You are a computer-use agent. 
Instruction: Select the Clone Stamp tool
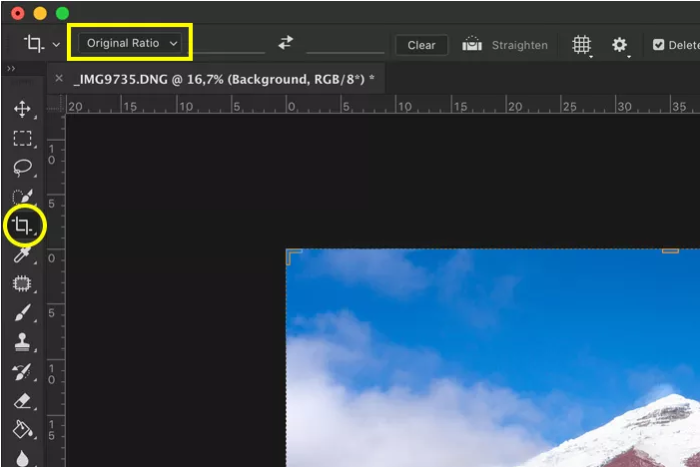coord(22,343)
